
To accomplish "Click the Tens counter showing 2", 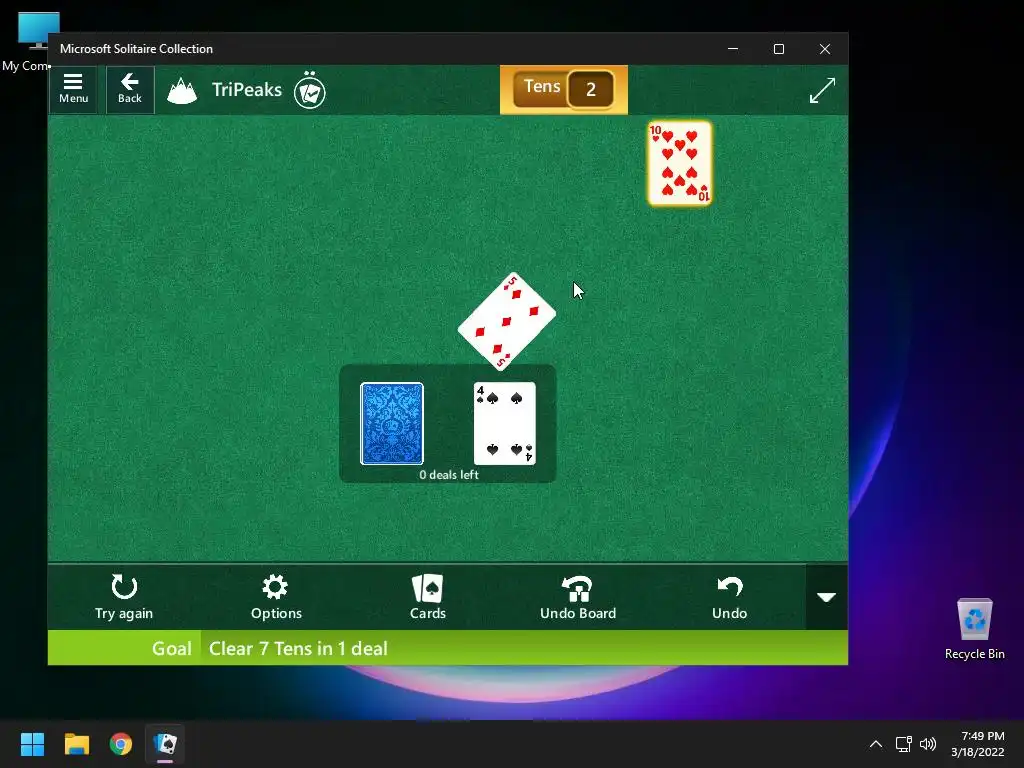I will [x=564, y=89].
